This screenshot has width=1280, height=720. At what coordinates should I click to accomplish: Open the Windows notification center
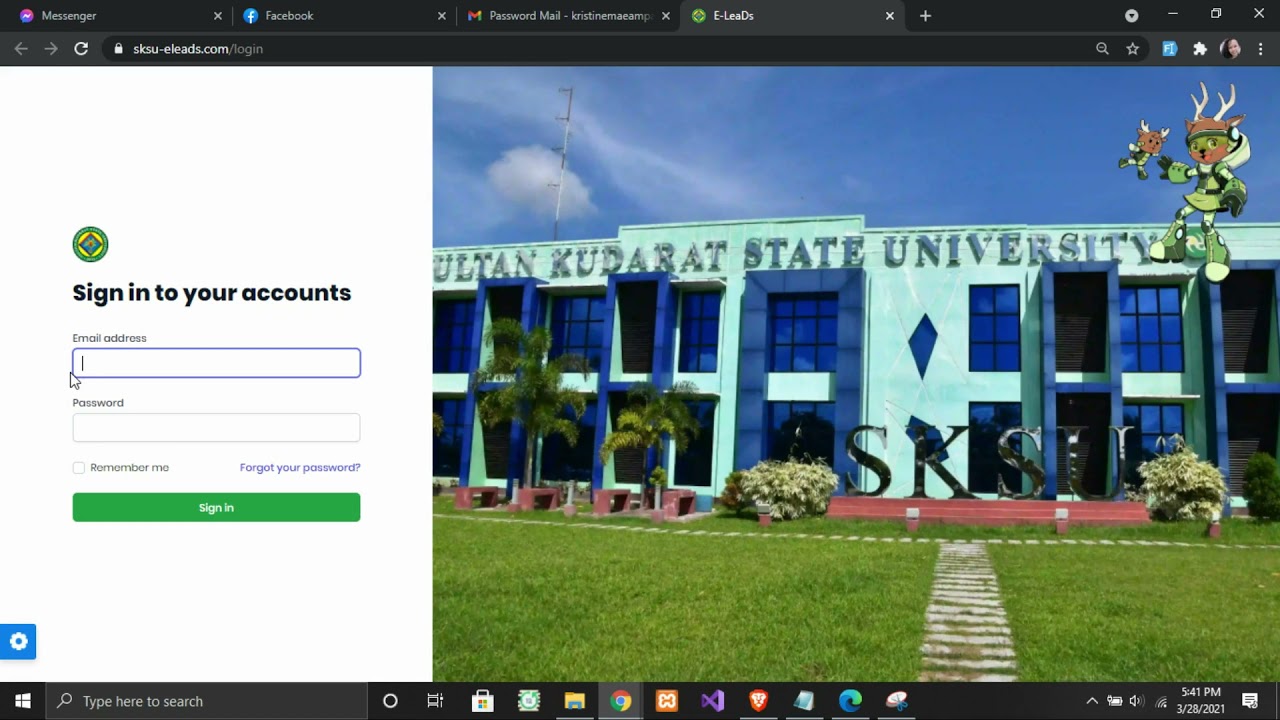point(1249,701)
